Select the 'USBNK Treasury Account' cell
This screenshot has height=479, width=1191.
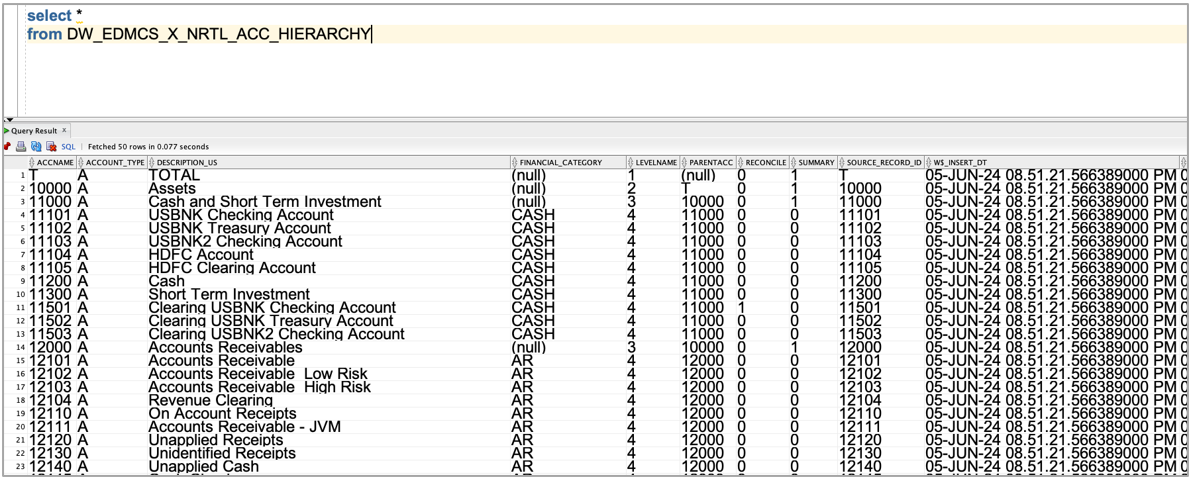click(330, 228)
